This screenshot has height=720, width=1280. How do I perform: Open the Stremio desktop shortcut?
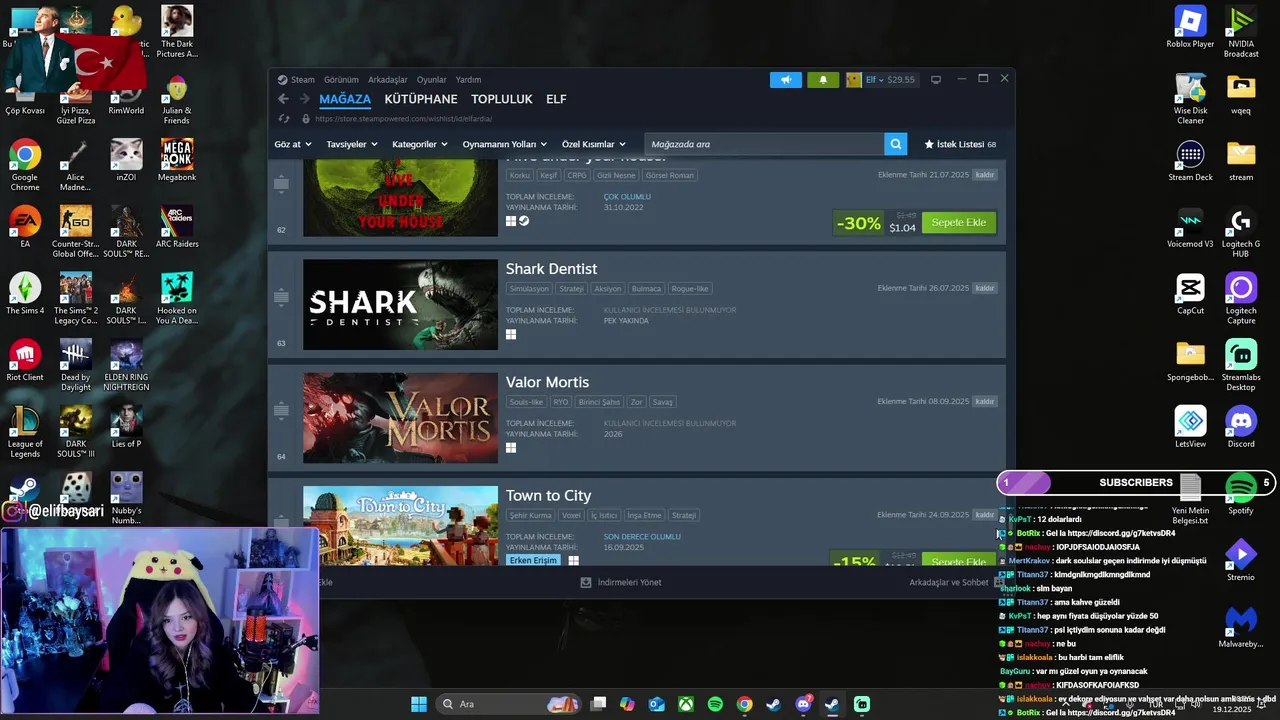[1241, 561]
